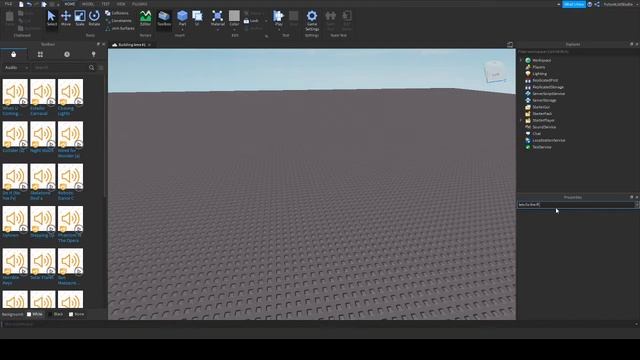Click the Properties filter input field
This screenshot has height=360, width=640.
tap(576, 204)
